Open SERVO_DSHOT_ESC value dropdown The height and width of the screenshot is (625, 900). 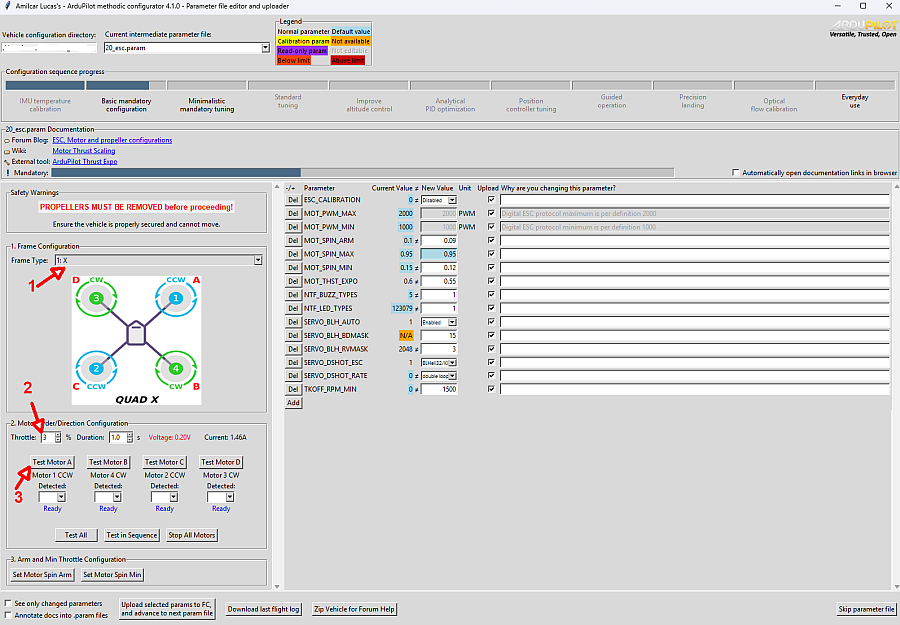[452, 363]
